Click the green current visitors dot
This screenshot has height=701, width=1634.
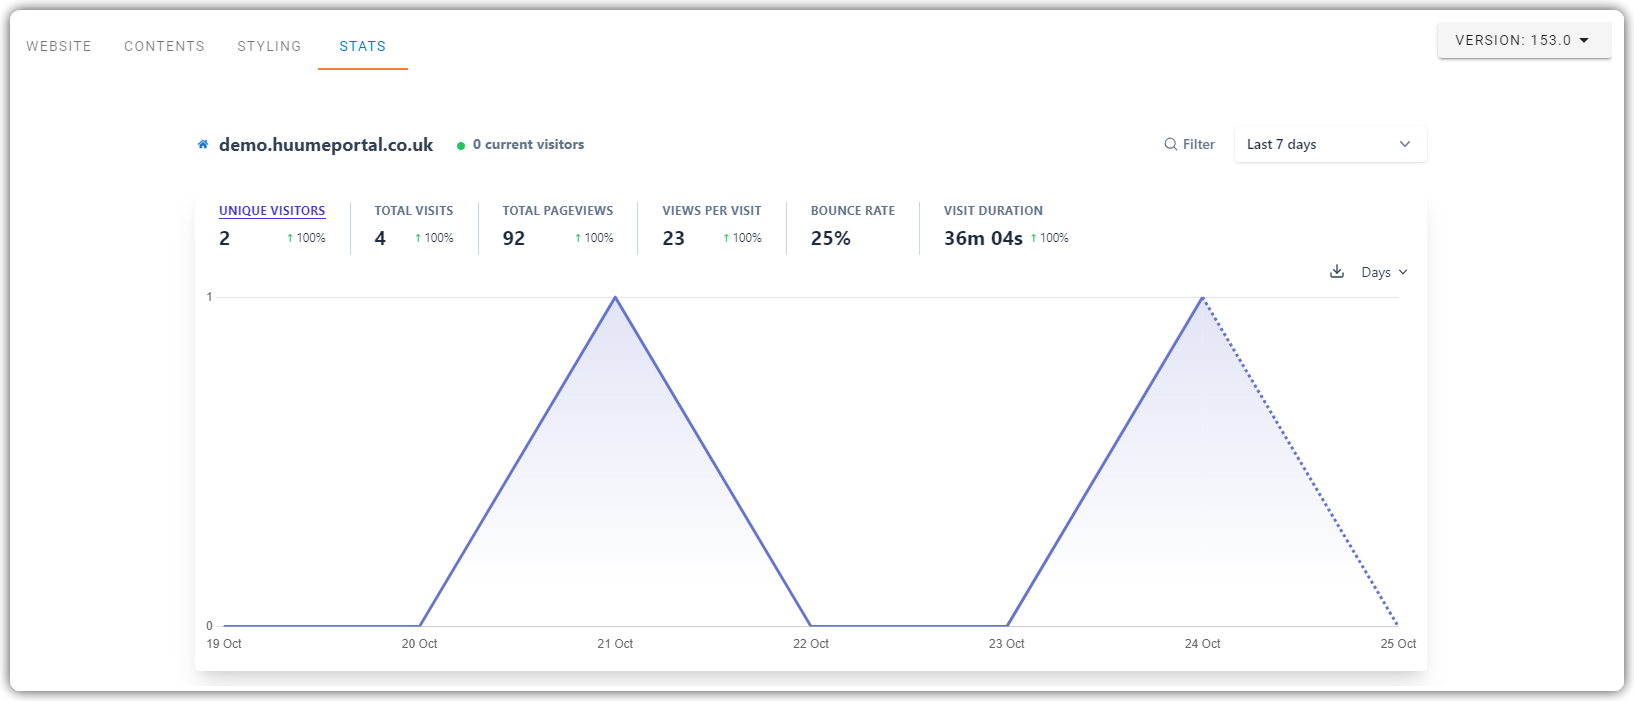tap(461, 146)
